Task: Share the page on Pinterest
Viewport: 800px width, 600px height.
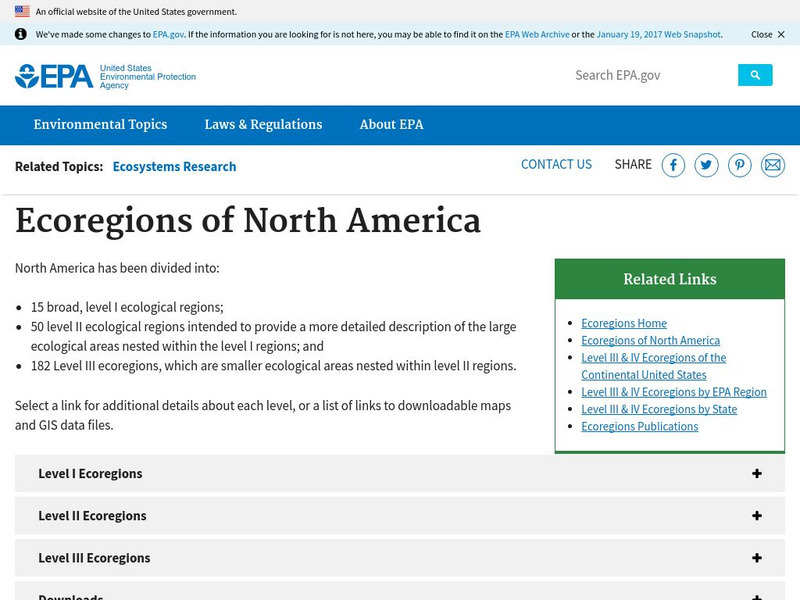Action: tap(740, 165)
